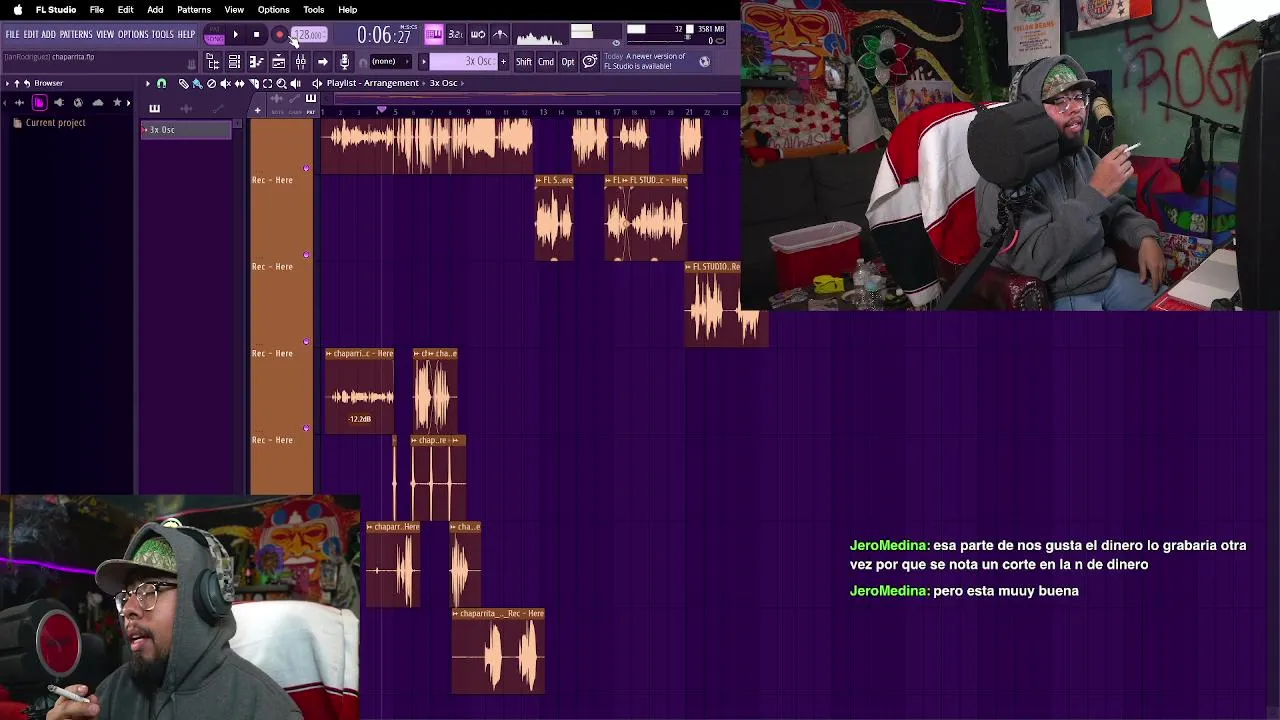Select the playback speaker tool

[295, 83]
